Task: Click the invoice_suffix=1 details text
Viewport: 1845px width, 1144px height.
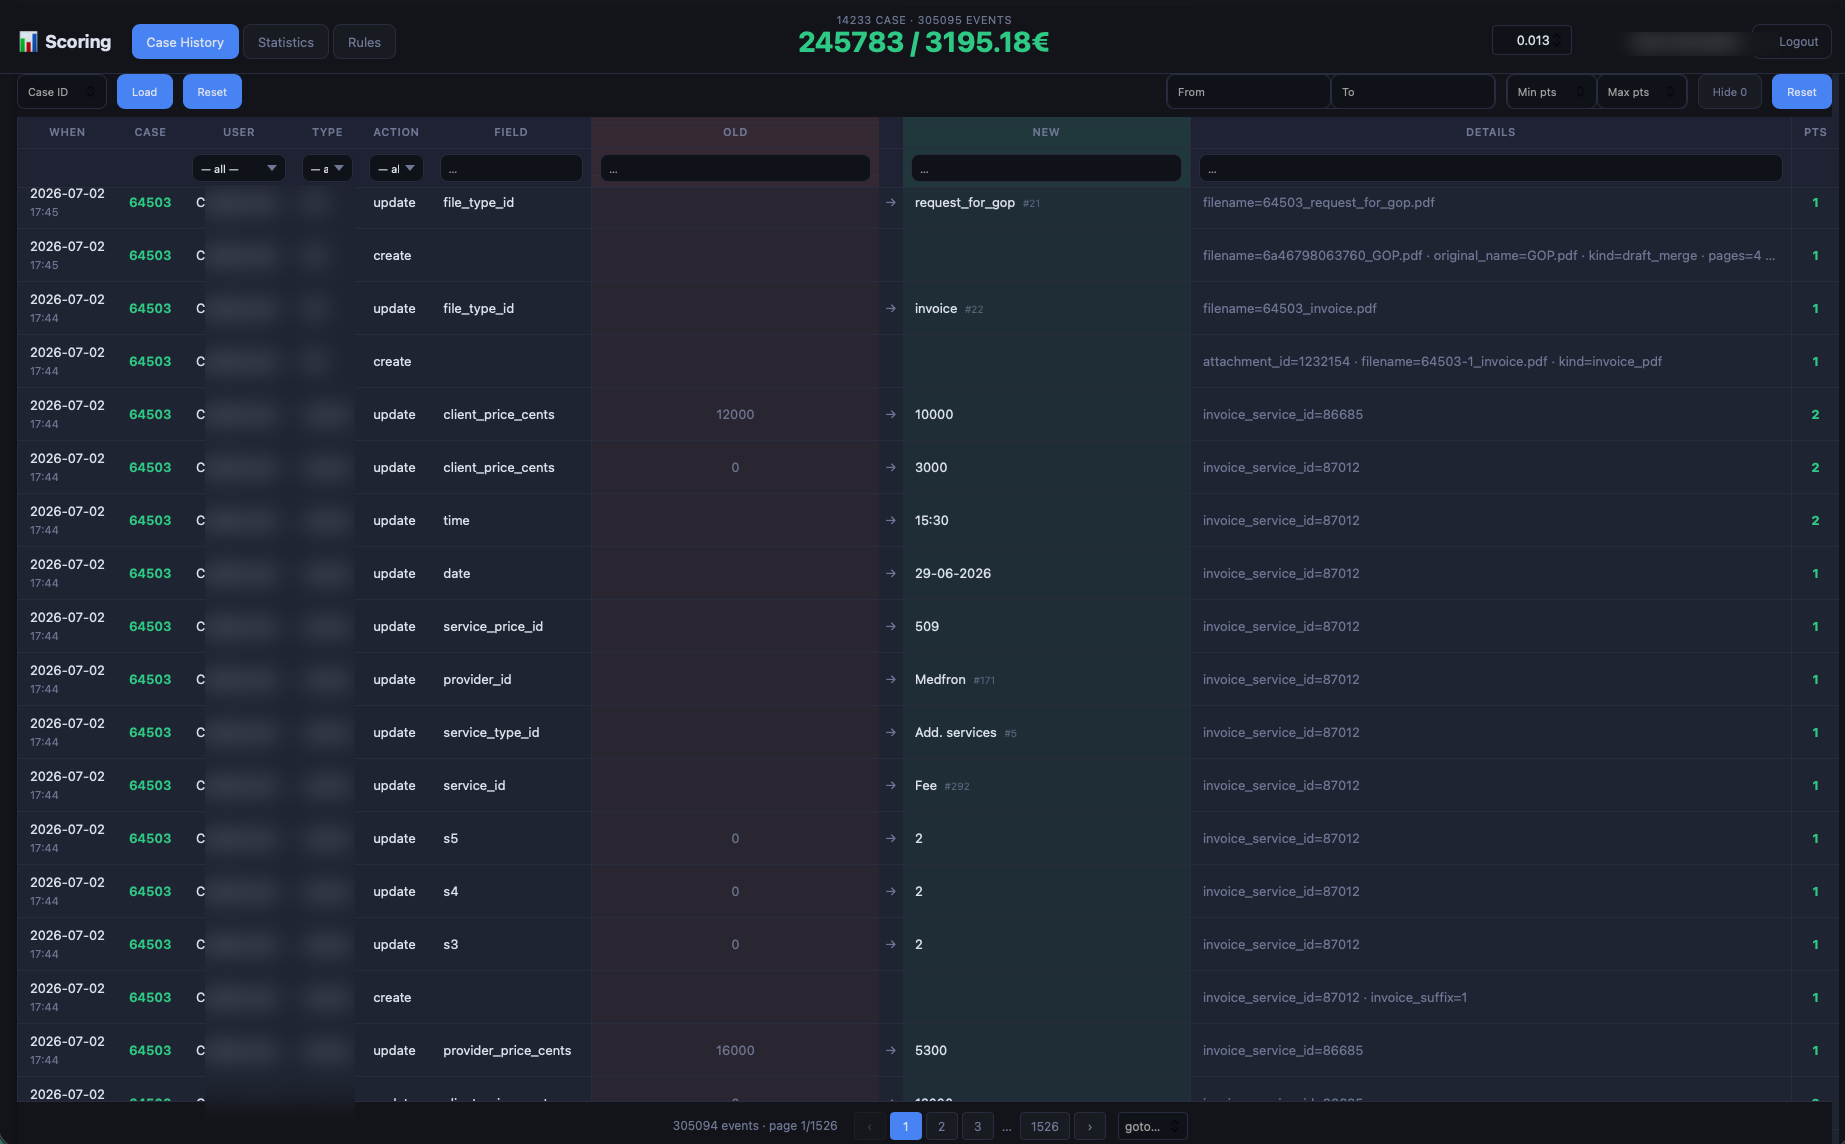Action: [x=1418, y=997]
